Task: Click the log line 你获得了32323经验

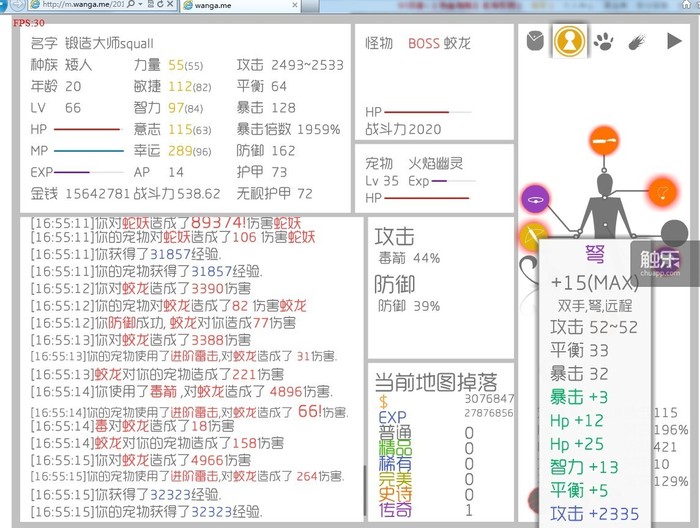Action: click(126, 495)
